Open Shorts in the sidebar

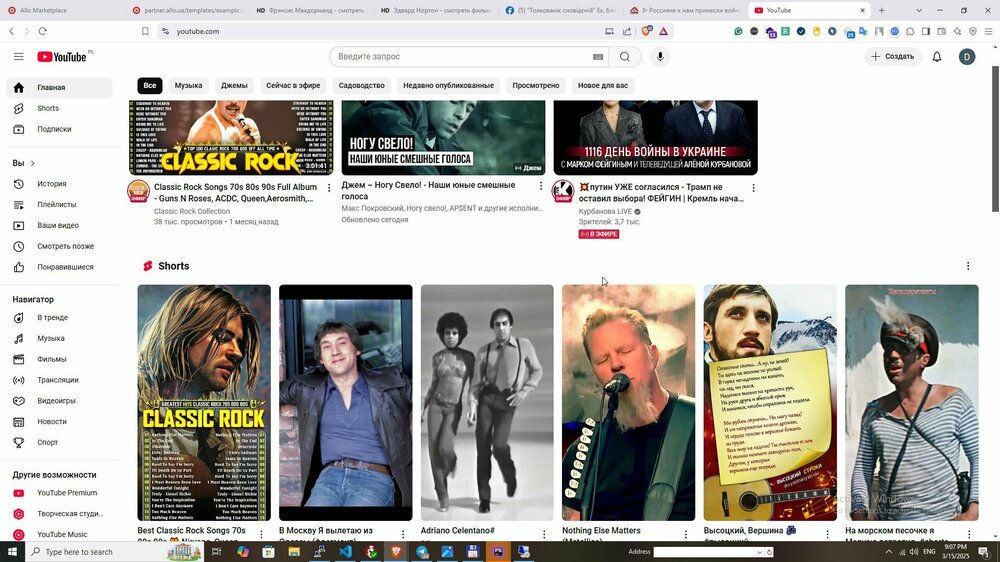[x=59, y=108]
